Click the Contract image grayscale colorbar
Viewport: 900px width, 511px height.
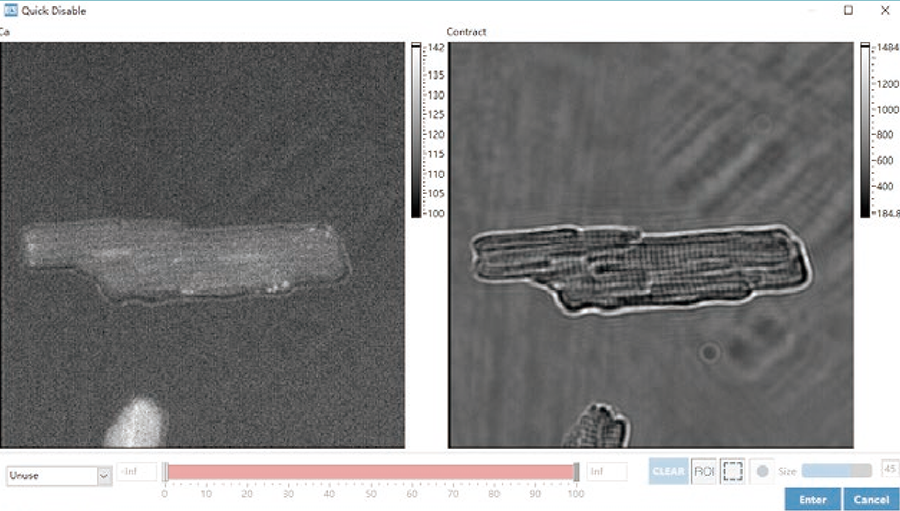[x=865, y=130]
